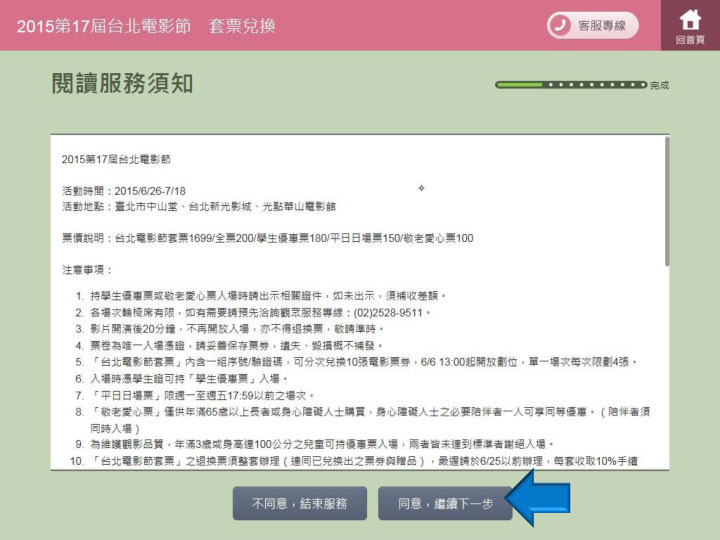The height and width of the screenshot is (540, 720).
Task: Open the 客服專線 customer service hotline
Action: point(592,25)
